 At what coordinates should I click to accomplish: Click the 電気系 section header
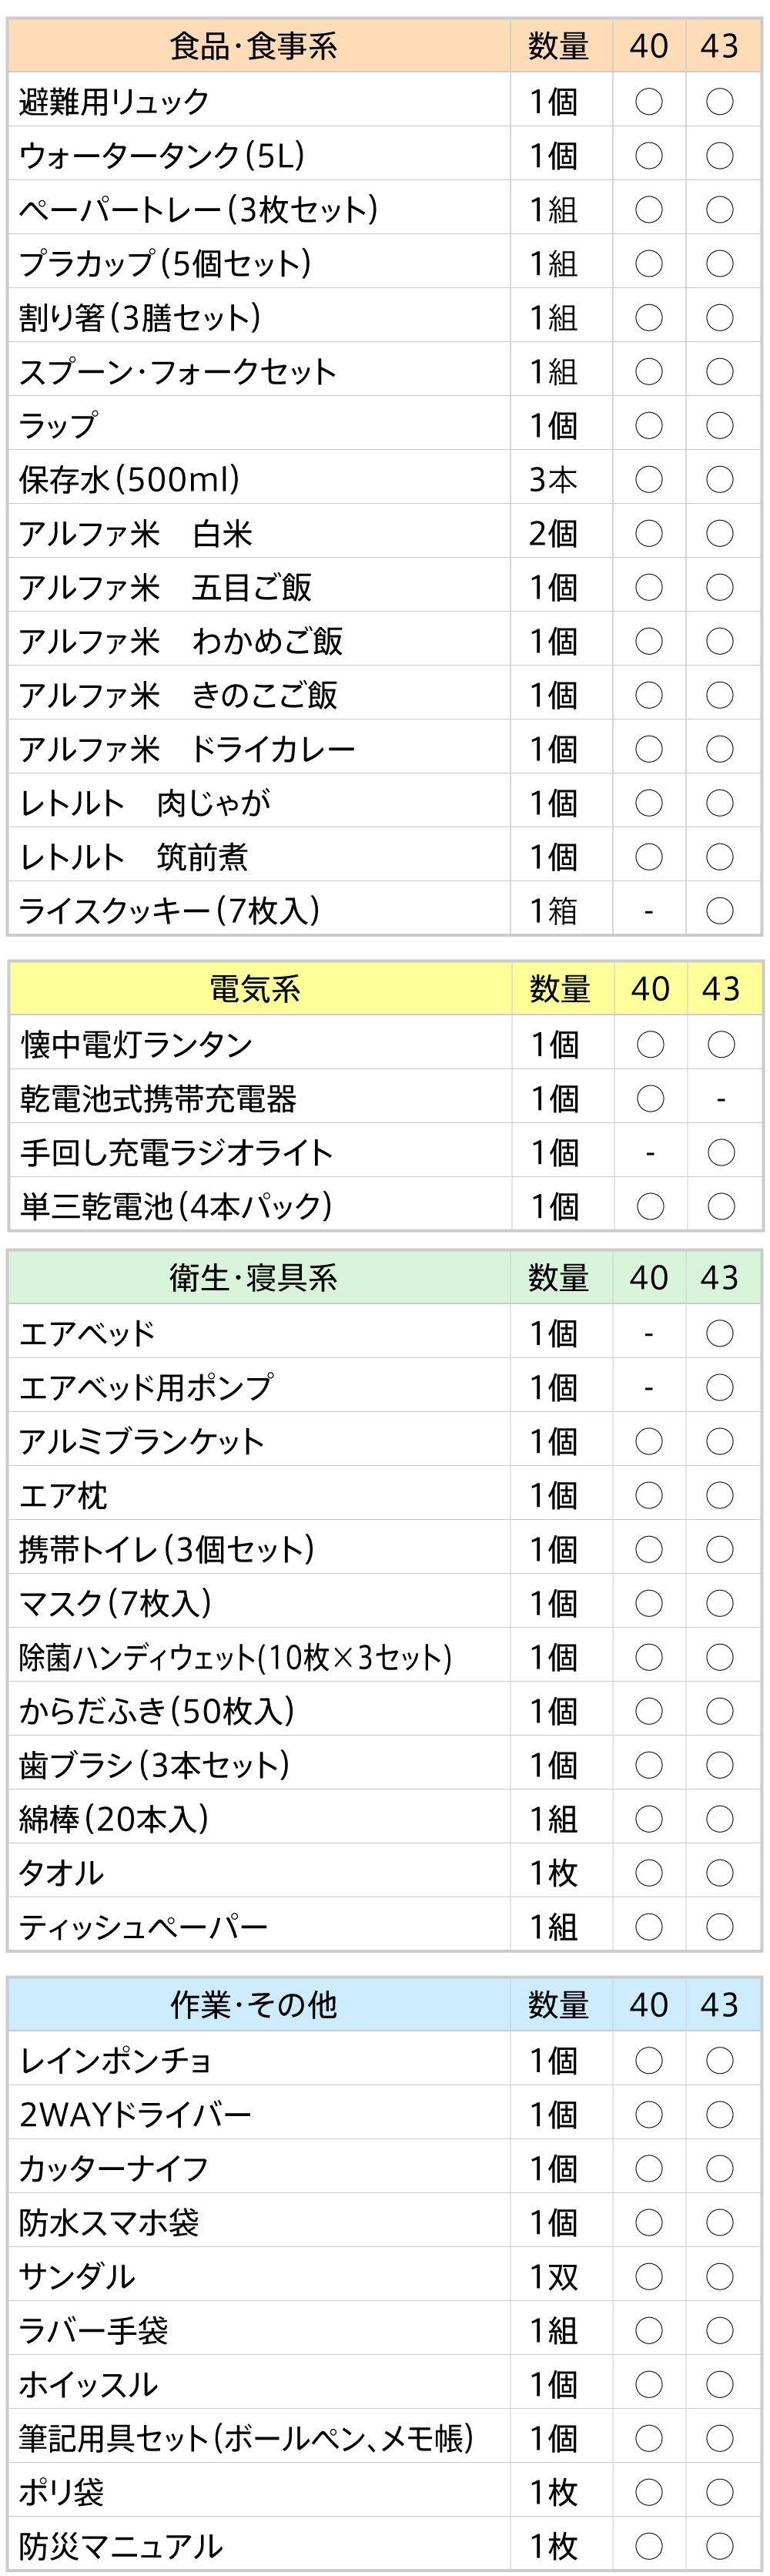[255, 989]
